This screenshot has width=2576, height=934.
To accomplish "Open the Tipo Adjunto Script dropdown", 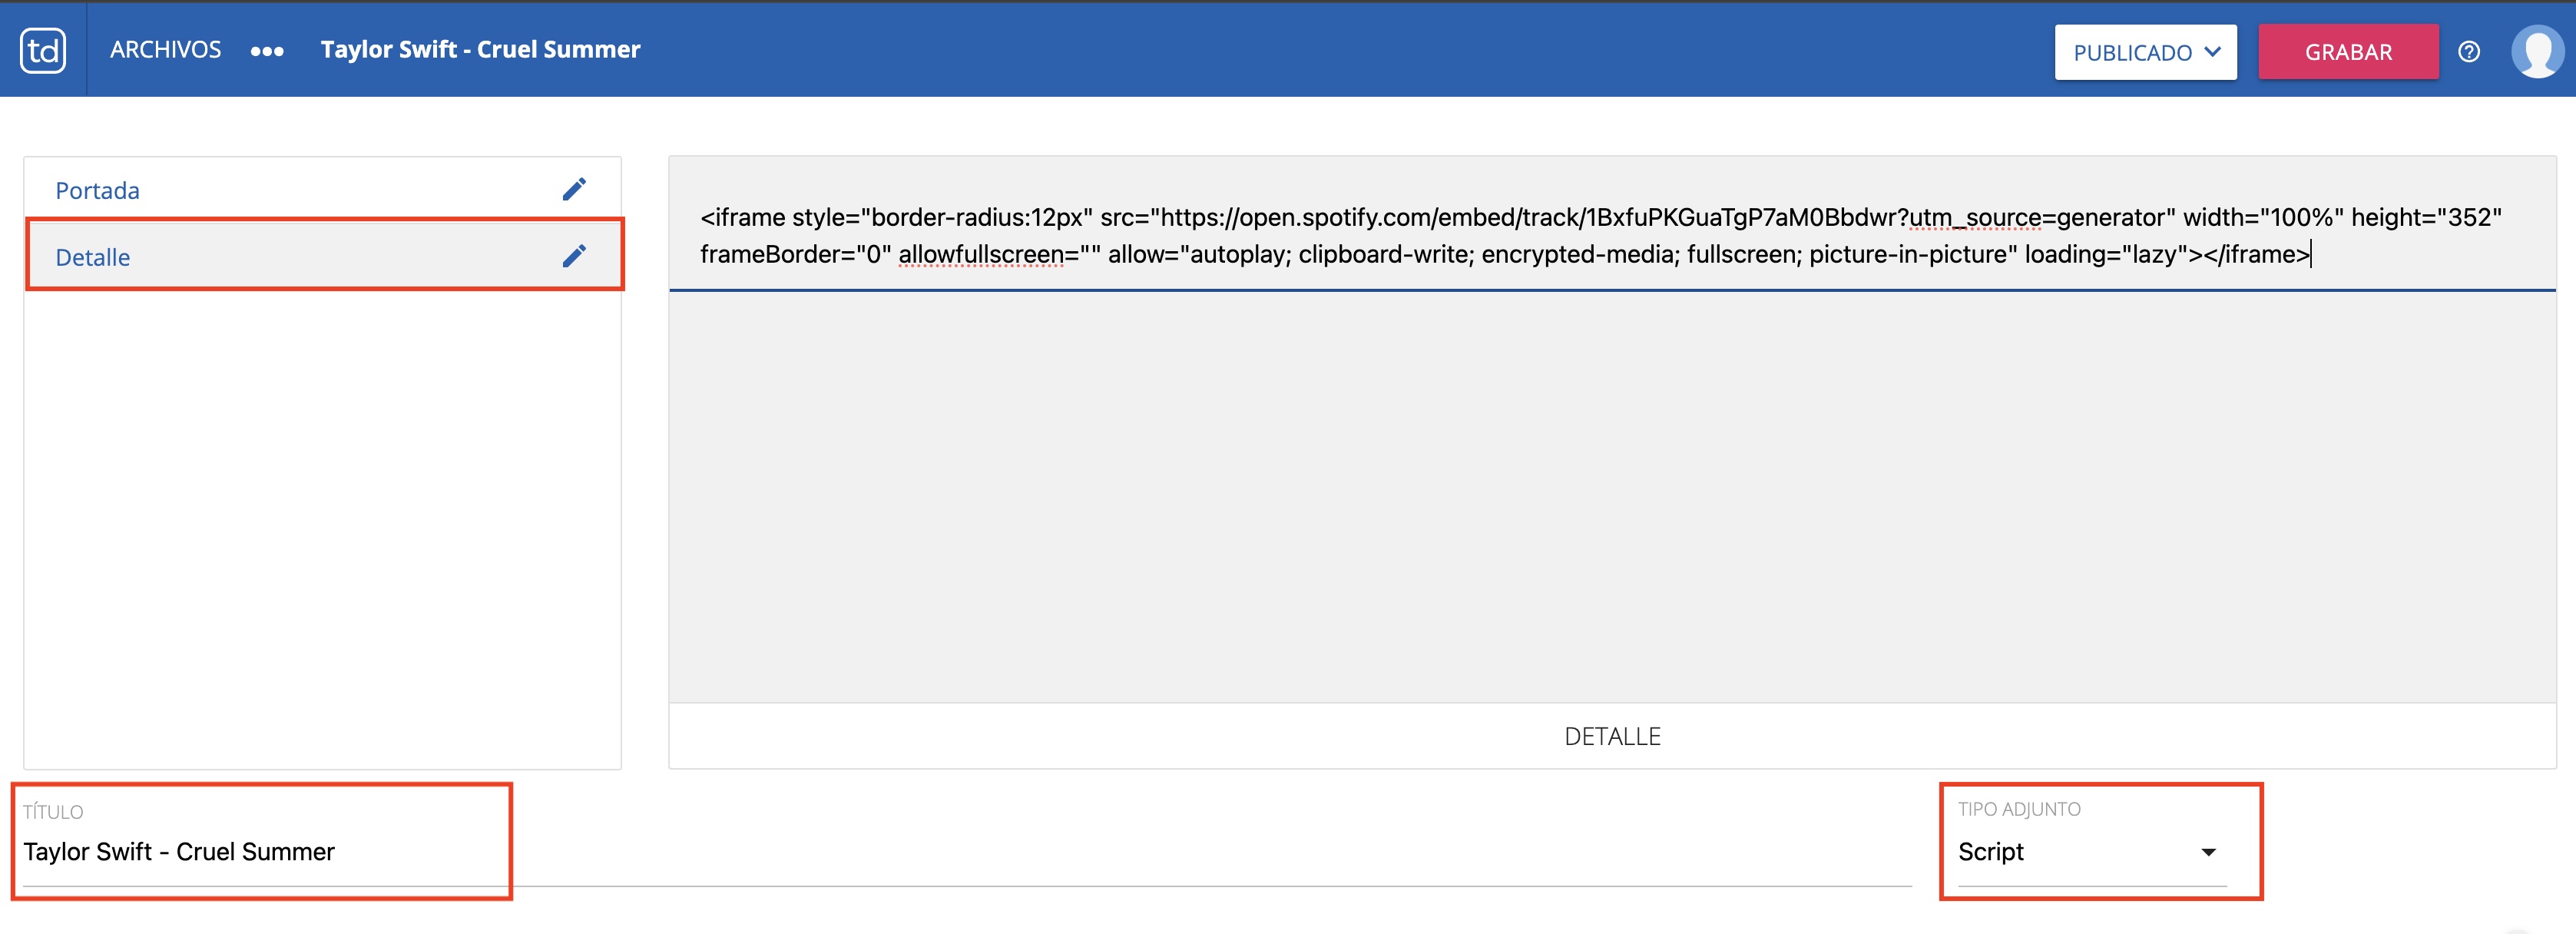I will coord(2090,852).
